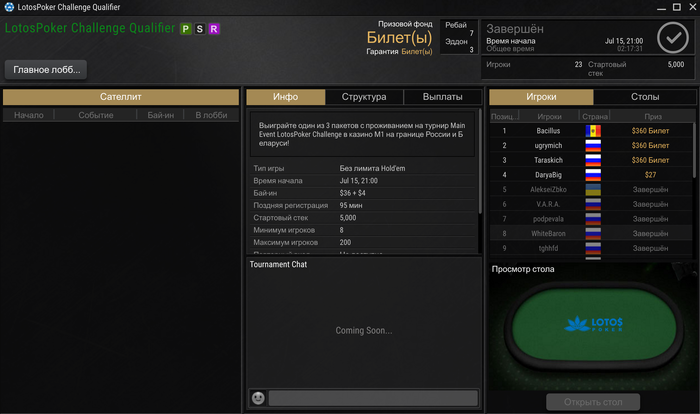This screenshot has width=700, height=414.
Task: Switch to the Инфо tab
Action: pyautogui.click(x=286, y=97)
